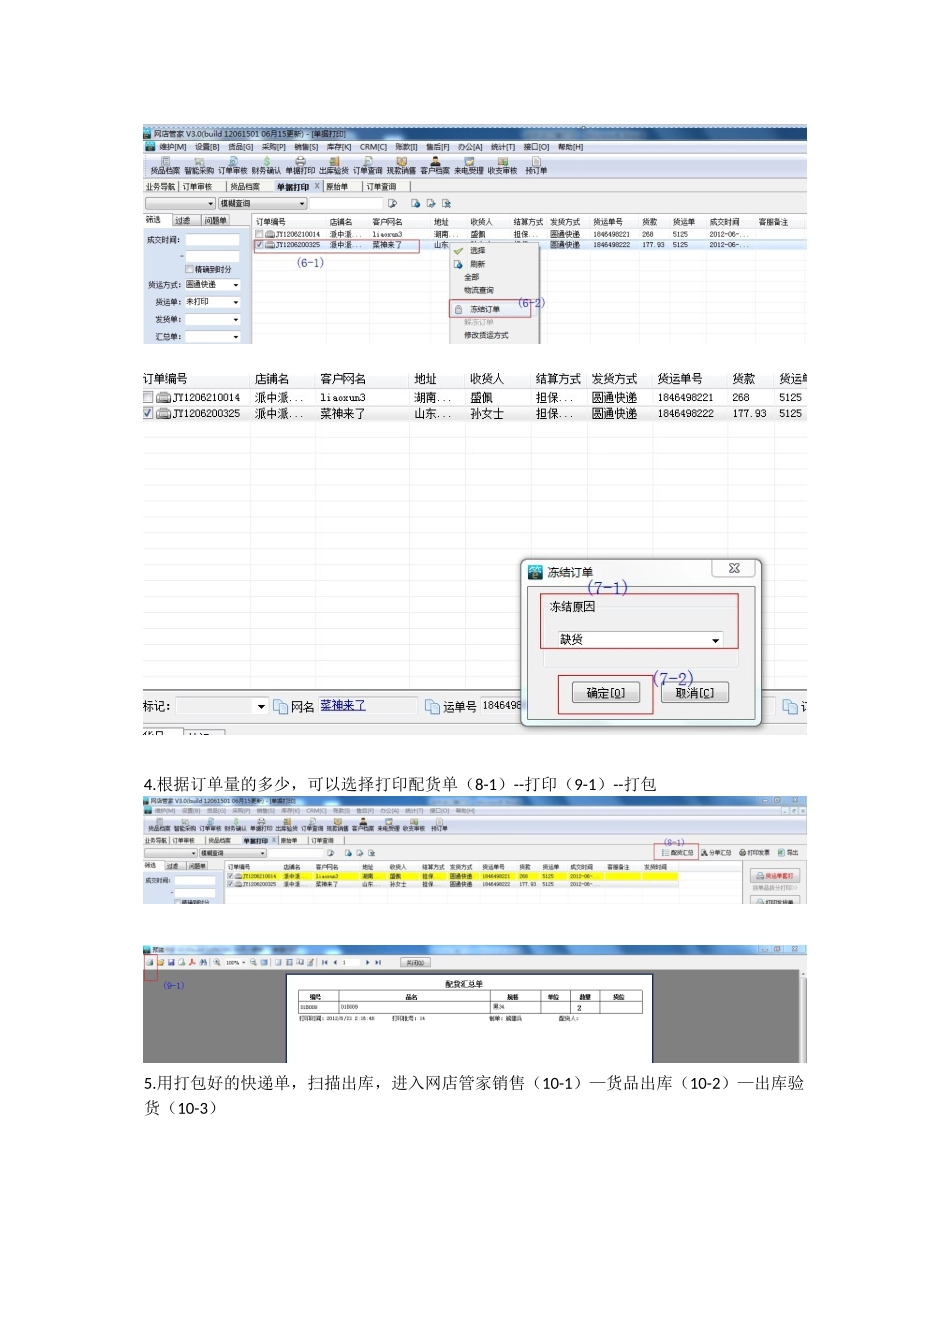Click copy icon beside 网名 field
This screenshot has height=1344, width=950.
point(281,707)
